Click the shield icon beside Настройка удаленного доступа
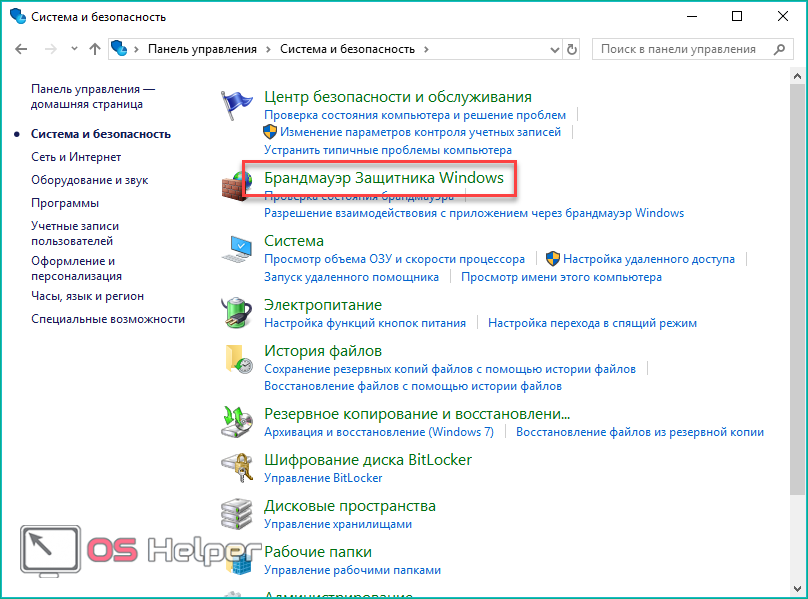The image size is (808, 599). (552, 259)
